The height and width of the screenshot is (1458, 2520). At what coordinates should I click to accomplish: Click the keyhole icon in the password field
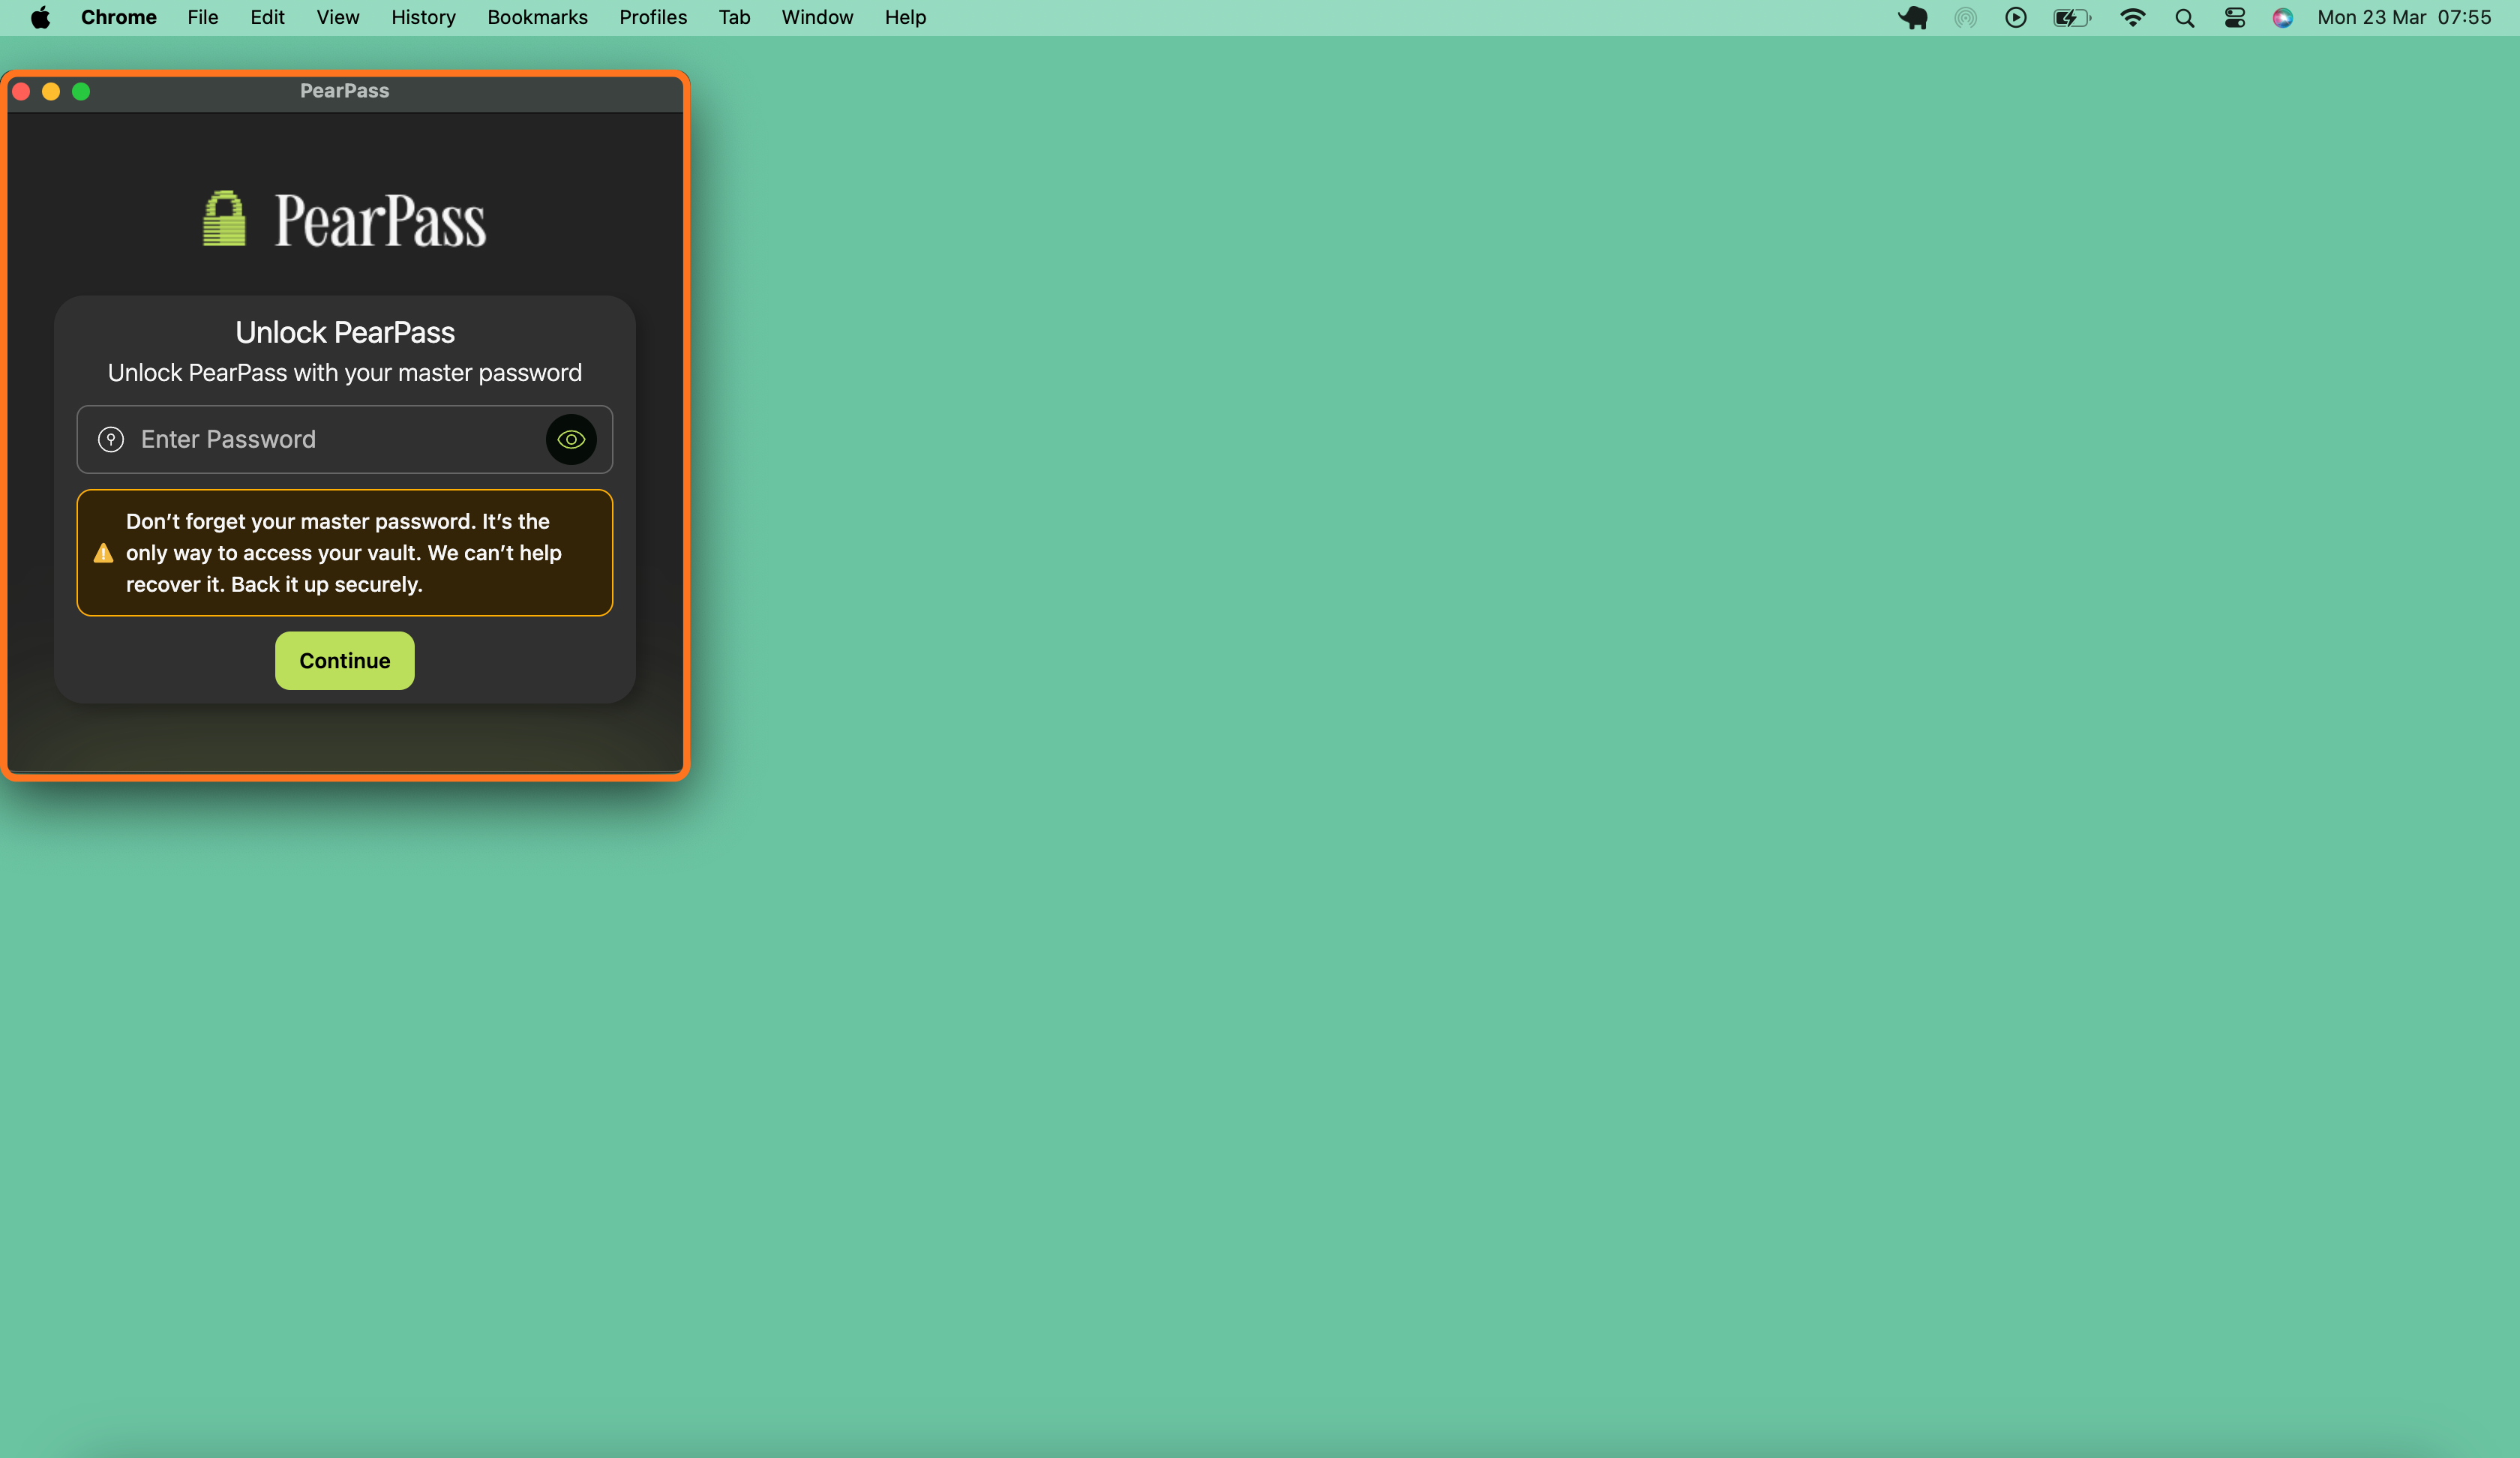click(x=111, y=439)
